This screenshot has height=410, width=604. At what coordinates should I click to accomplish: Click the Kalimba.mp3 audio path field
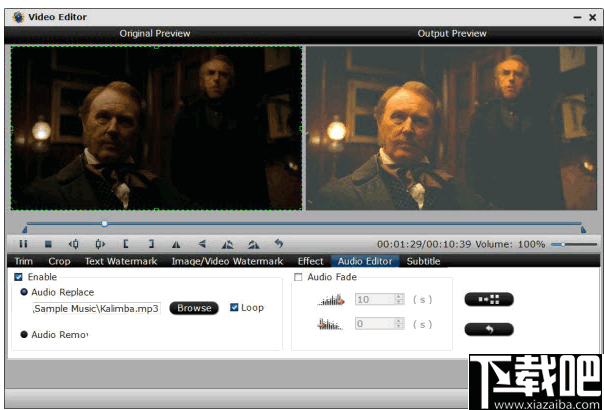pyautogui.click(x=96, y=308)
